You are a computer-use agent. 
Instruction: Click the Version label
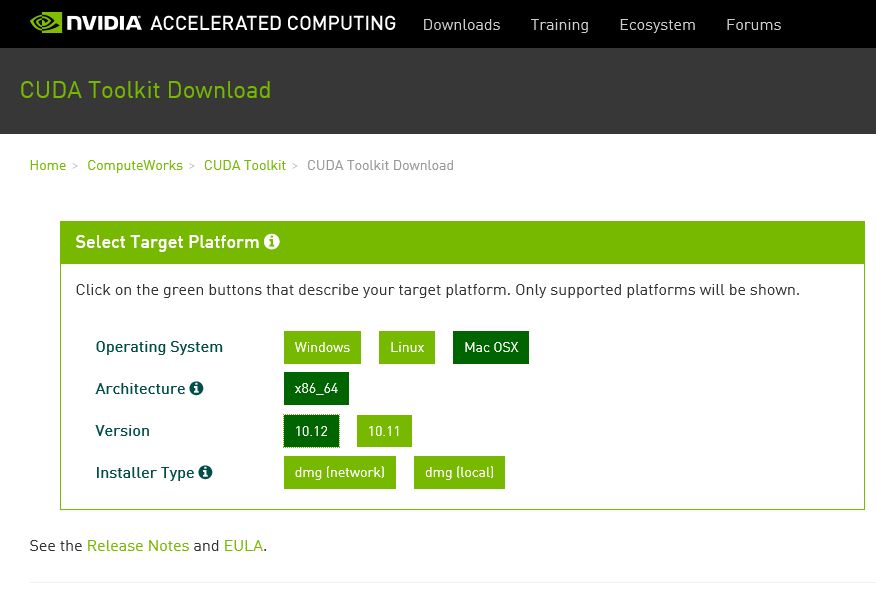(x=122, y=431)
